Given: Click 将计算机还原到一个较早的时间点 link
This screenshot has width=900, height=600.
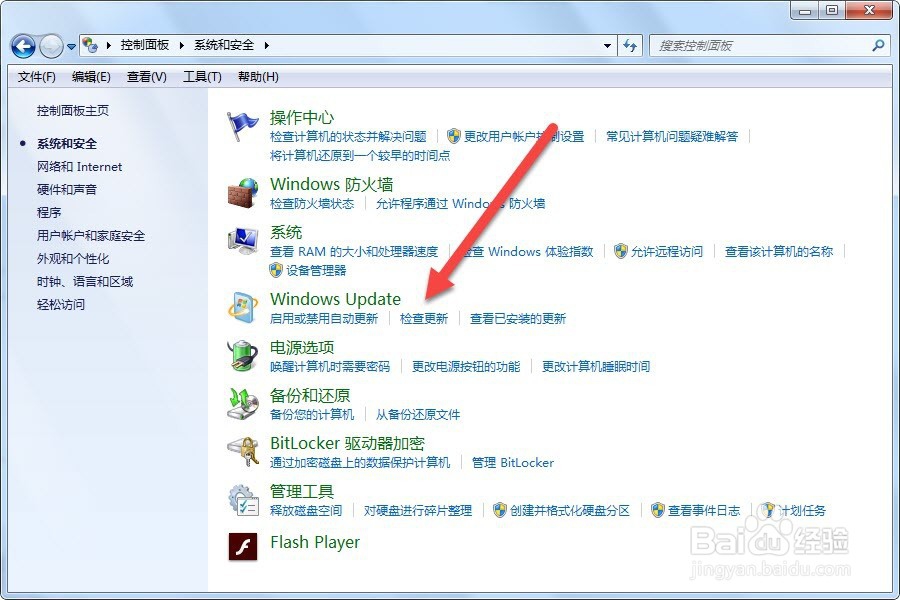Looking at the screenshot, I should [x=360, y=156].
